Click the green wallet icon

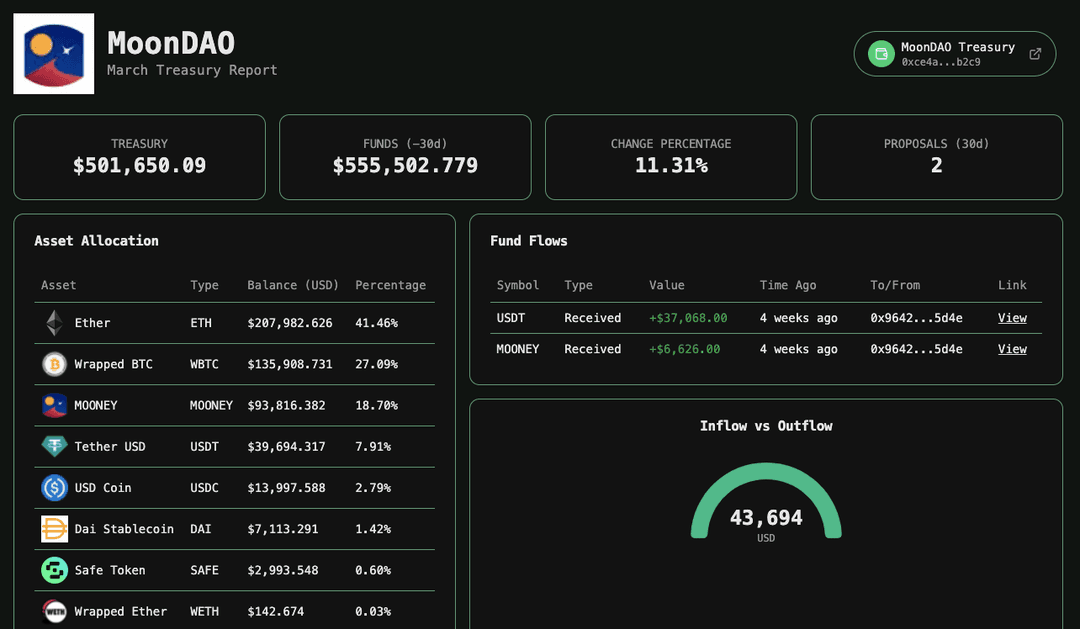[x=881, y=54]
